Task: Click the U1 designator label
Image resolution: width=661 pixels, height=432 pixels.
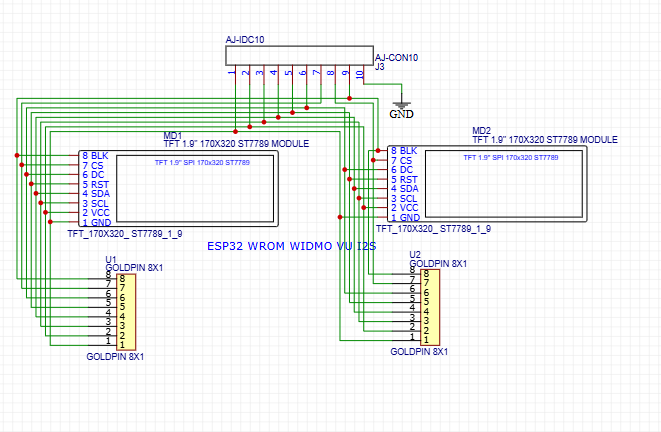Action: [x=111, y=259]
